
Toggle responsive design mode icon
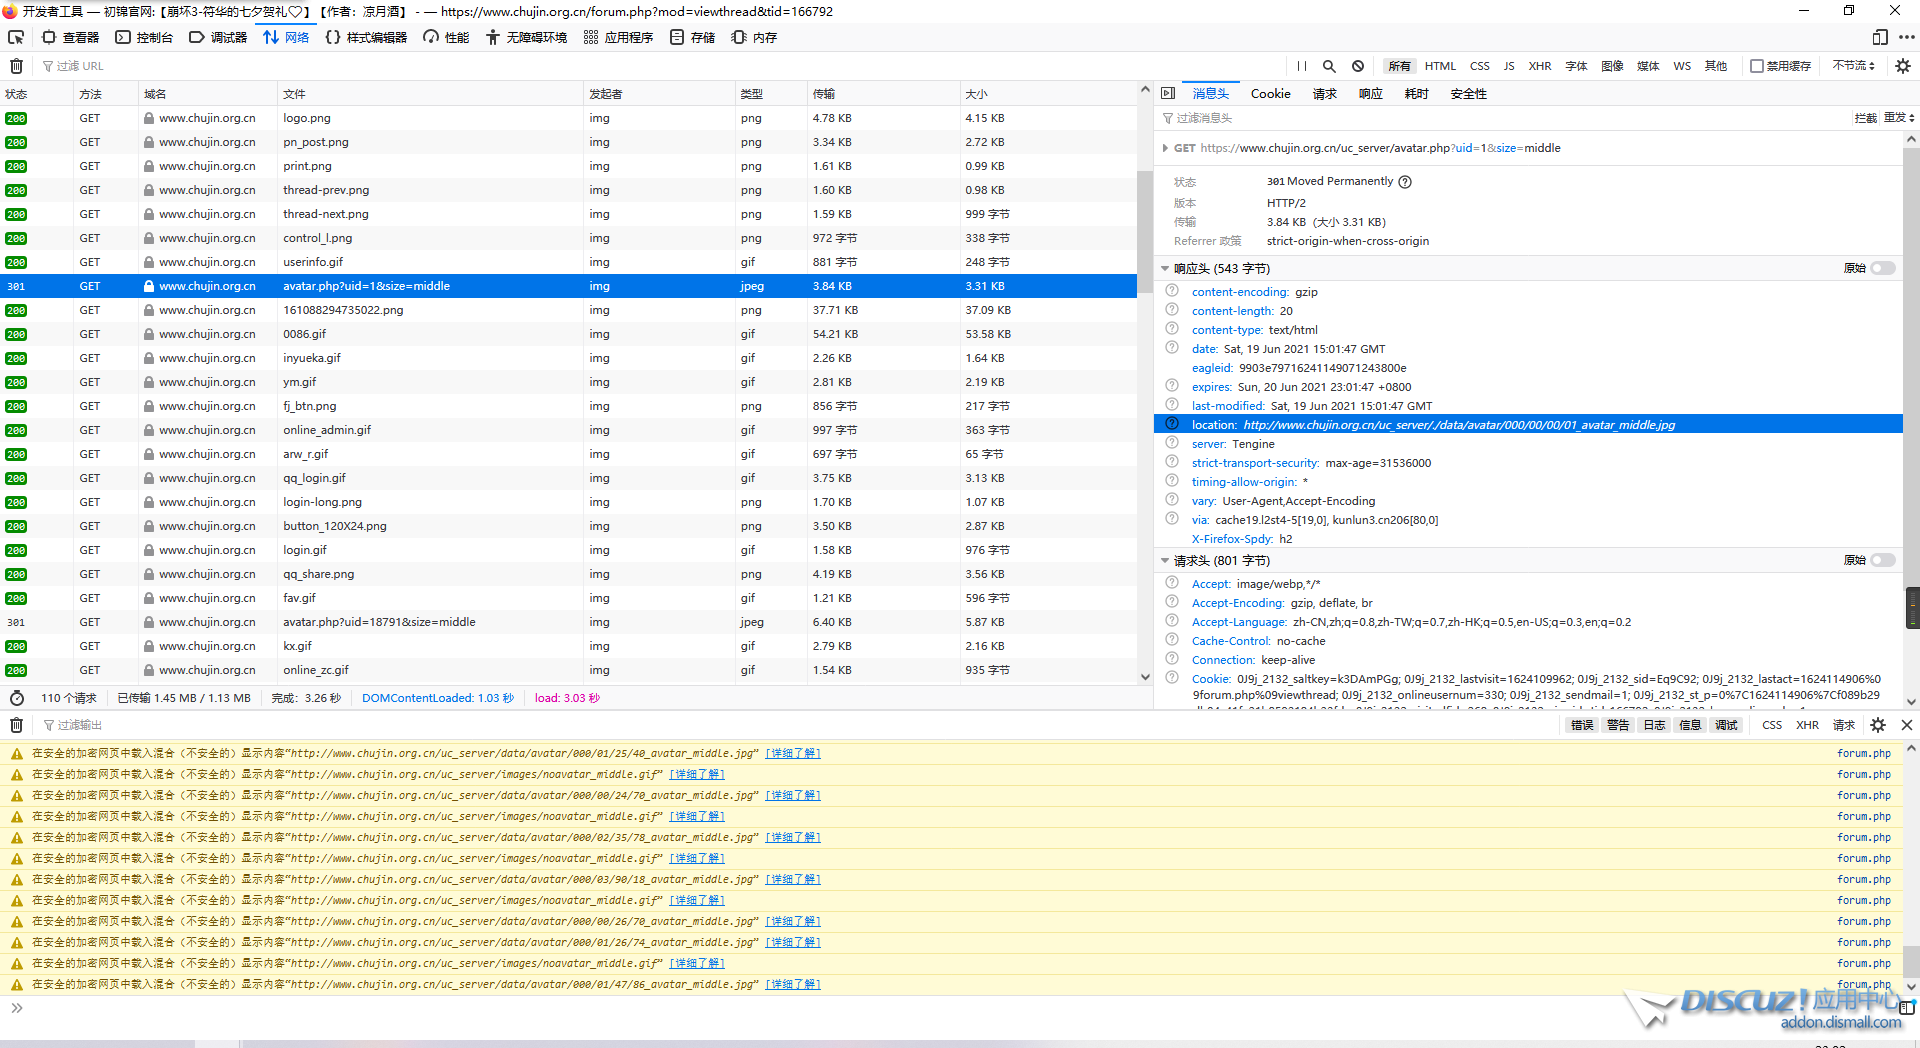(x=1880, y=37)
